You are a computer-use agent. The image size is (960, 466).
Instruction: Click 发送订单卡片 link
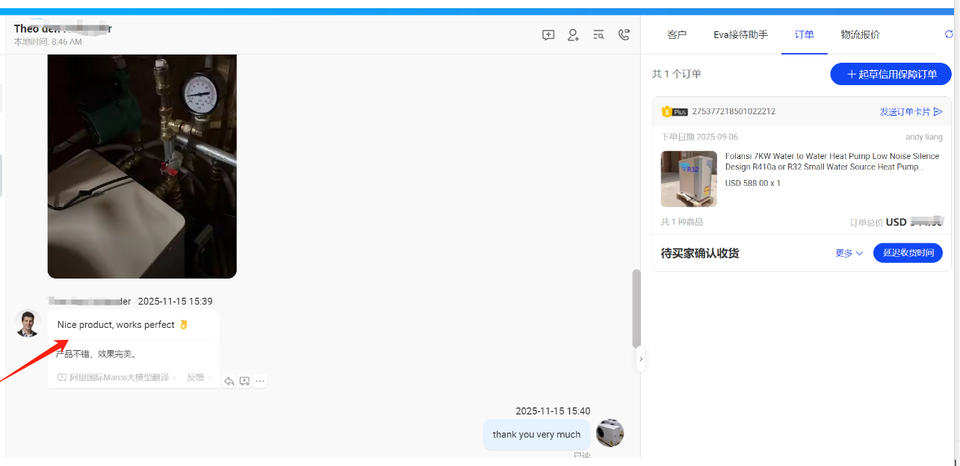[x=911, y=112]
